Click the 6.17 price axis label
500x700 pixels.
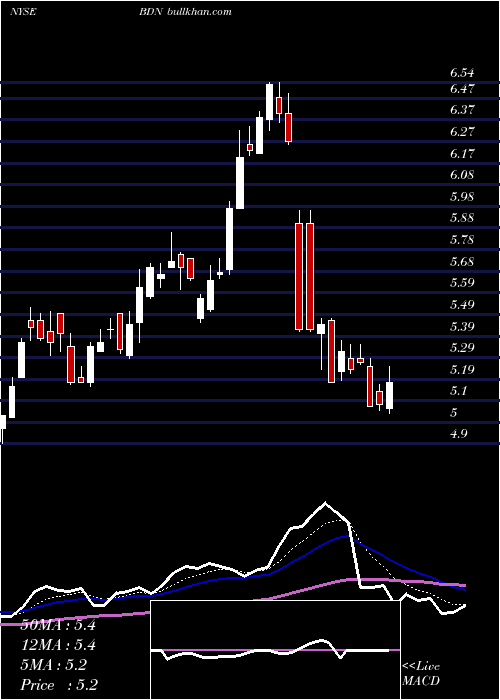click(462, 154)
